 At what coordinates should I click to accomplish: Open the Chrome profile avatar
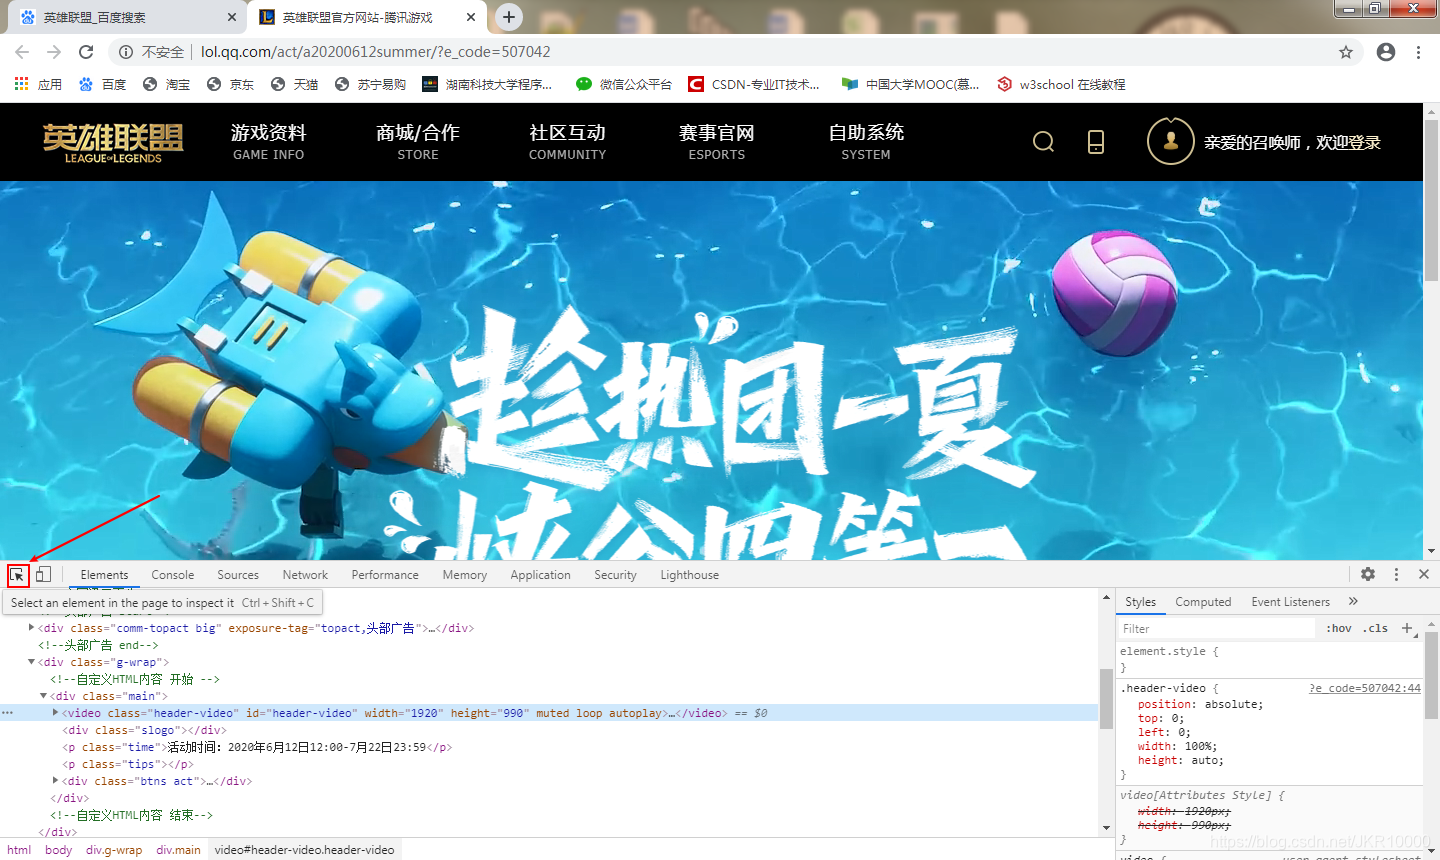[x=1386, y=52]
